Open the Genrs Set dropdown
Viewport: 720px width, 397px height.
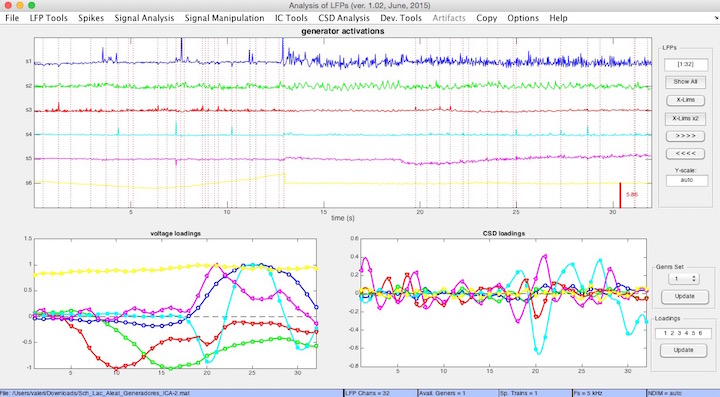point(684,279)
